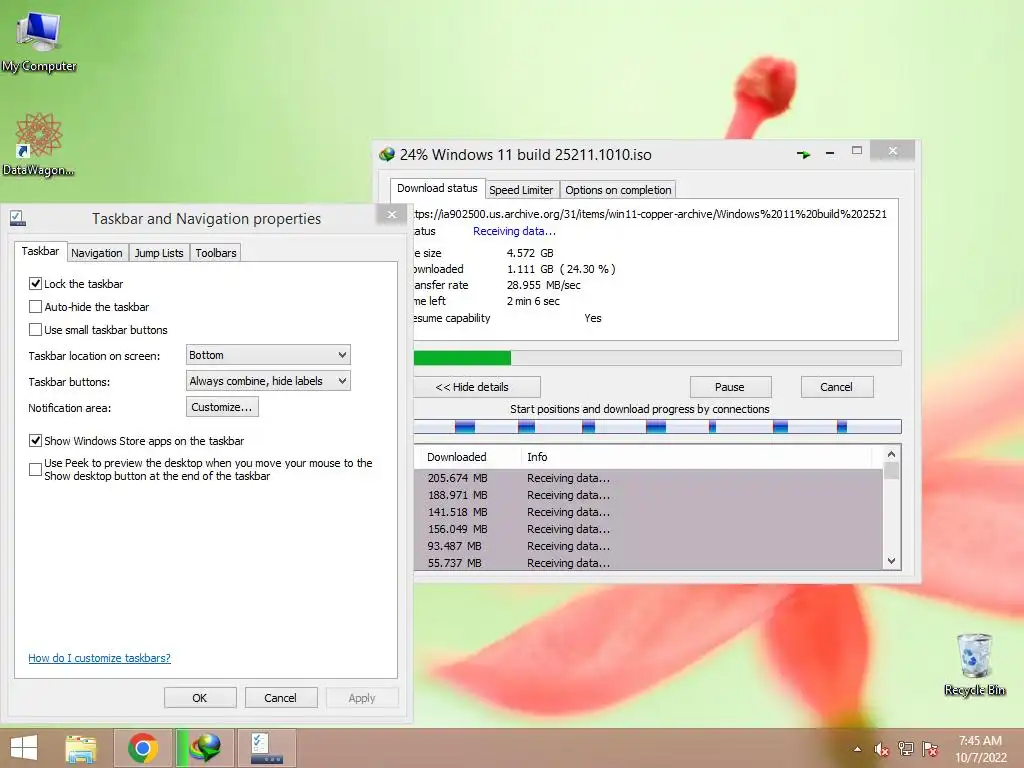Click the Info column header

[697, 456]
